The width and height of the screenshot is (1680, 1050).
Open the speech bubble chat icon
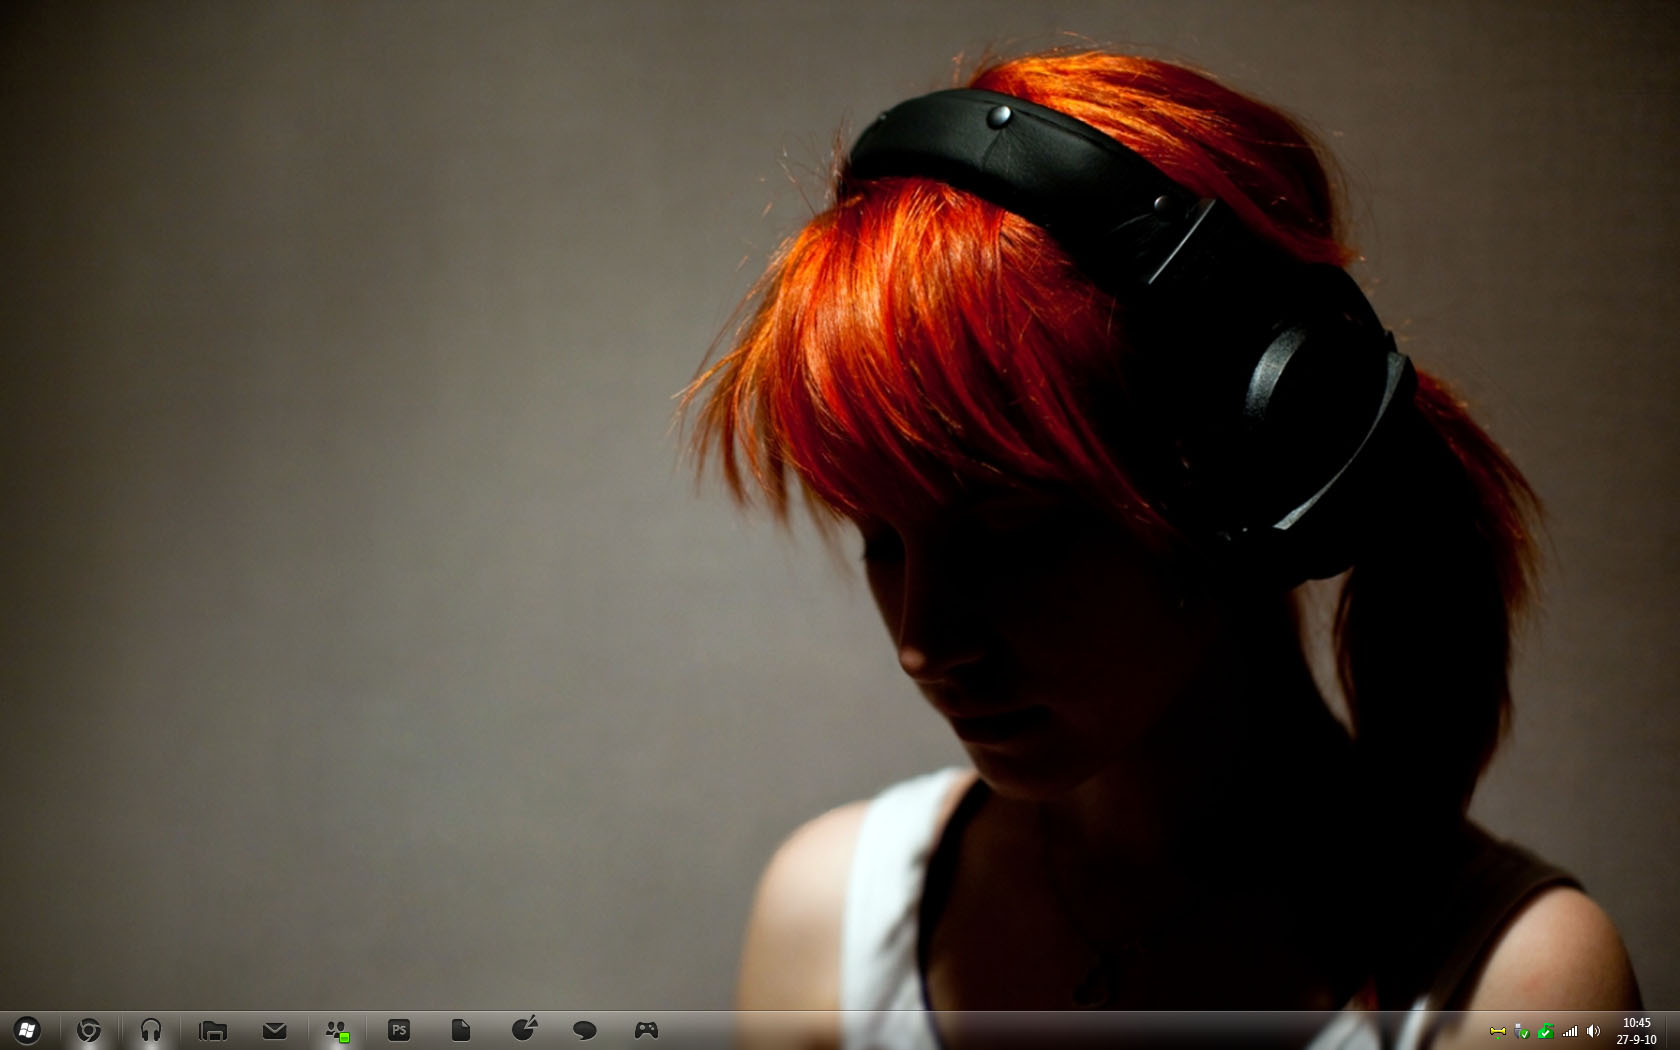(585, 1030)
